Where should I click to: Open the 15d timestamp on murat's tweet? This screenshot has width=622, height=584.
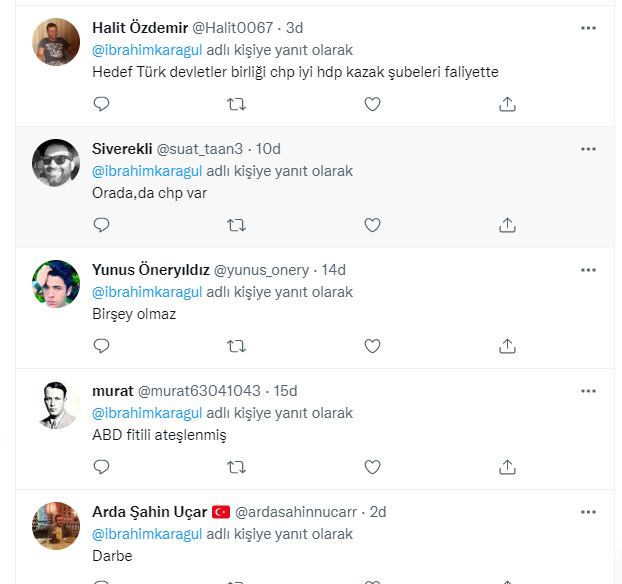pos(286,391)
